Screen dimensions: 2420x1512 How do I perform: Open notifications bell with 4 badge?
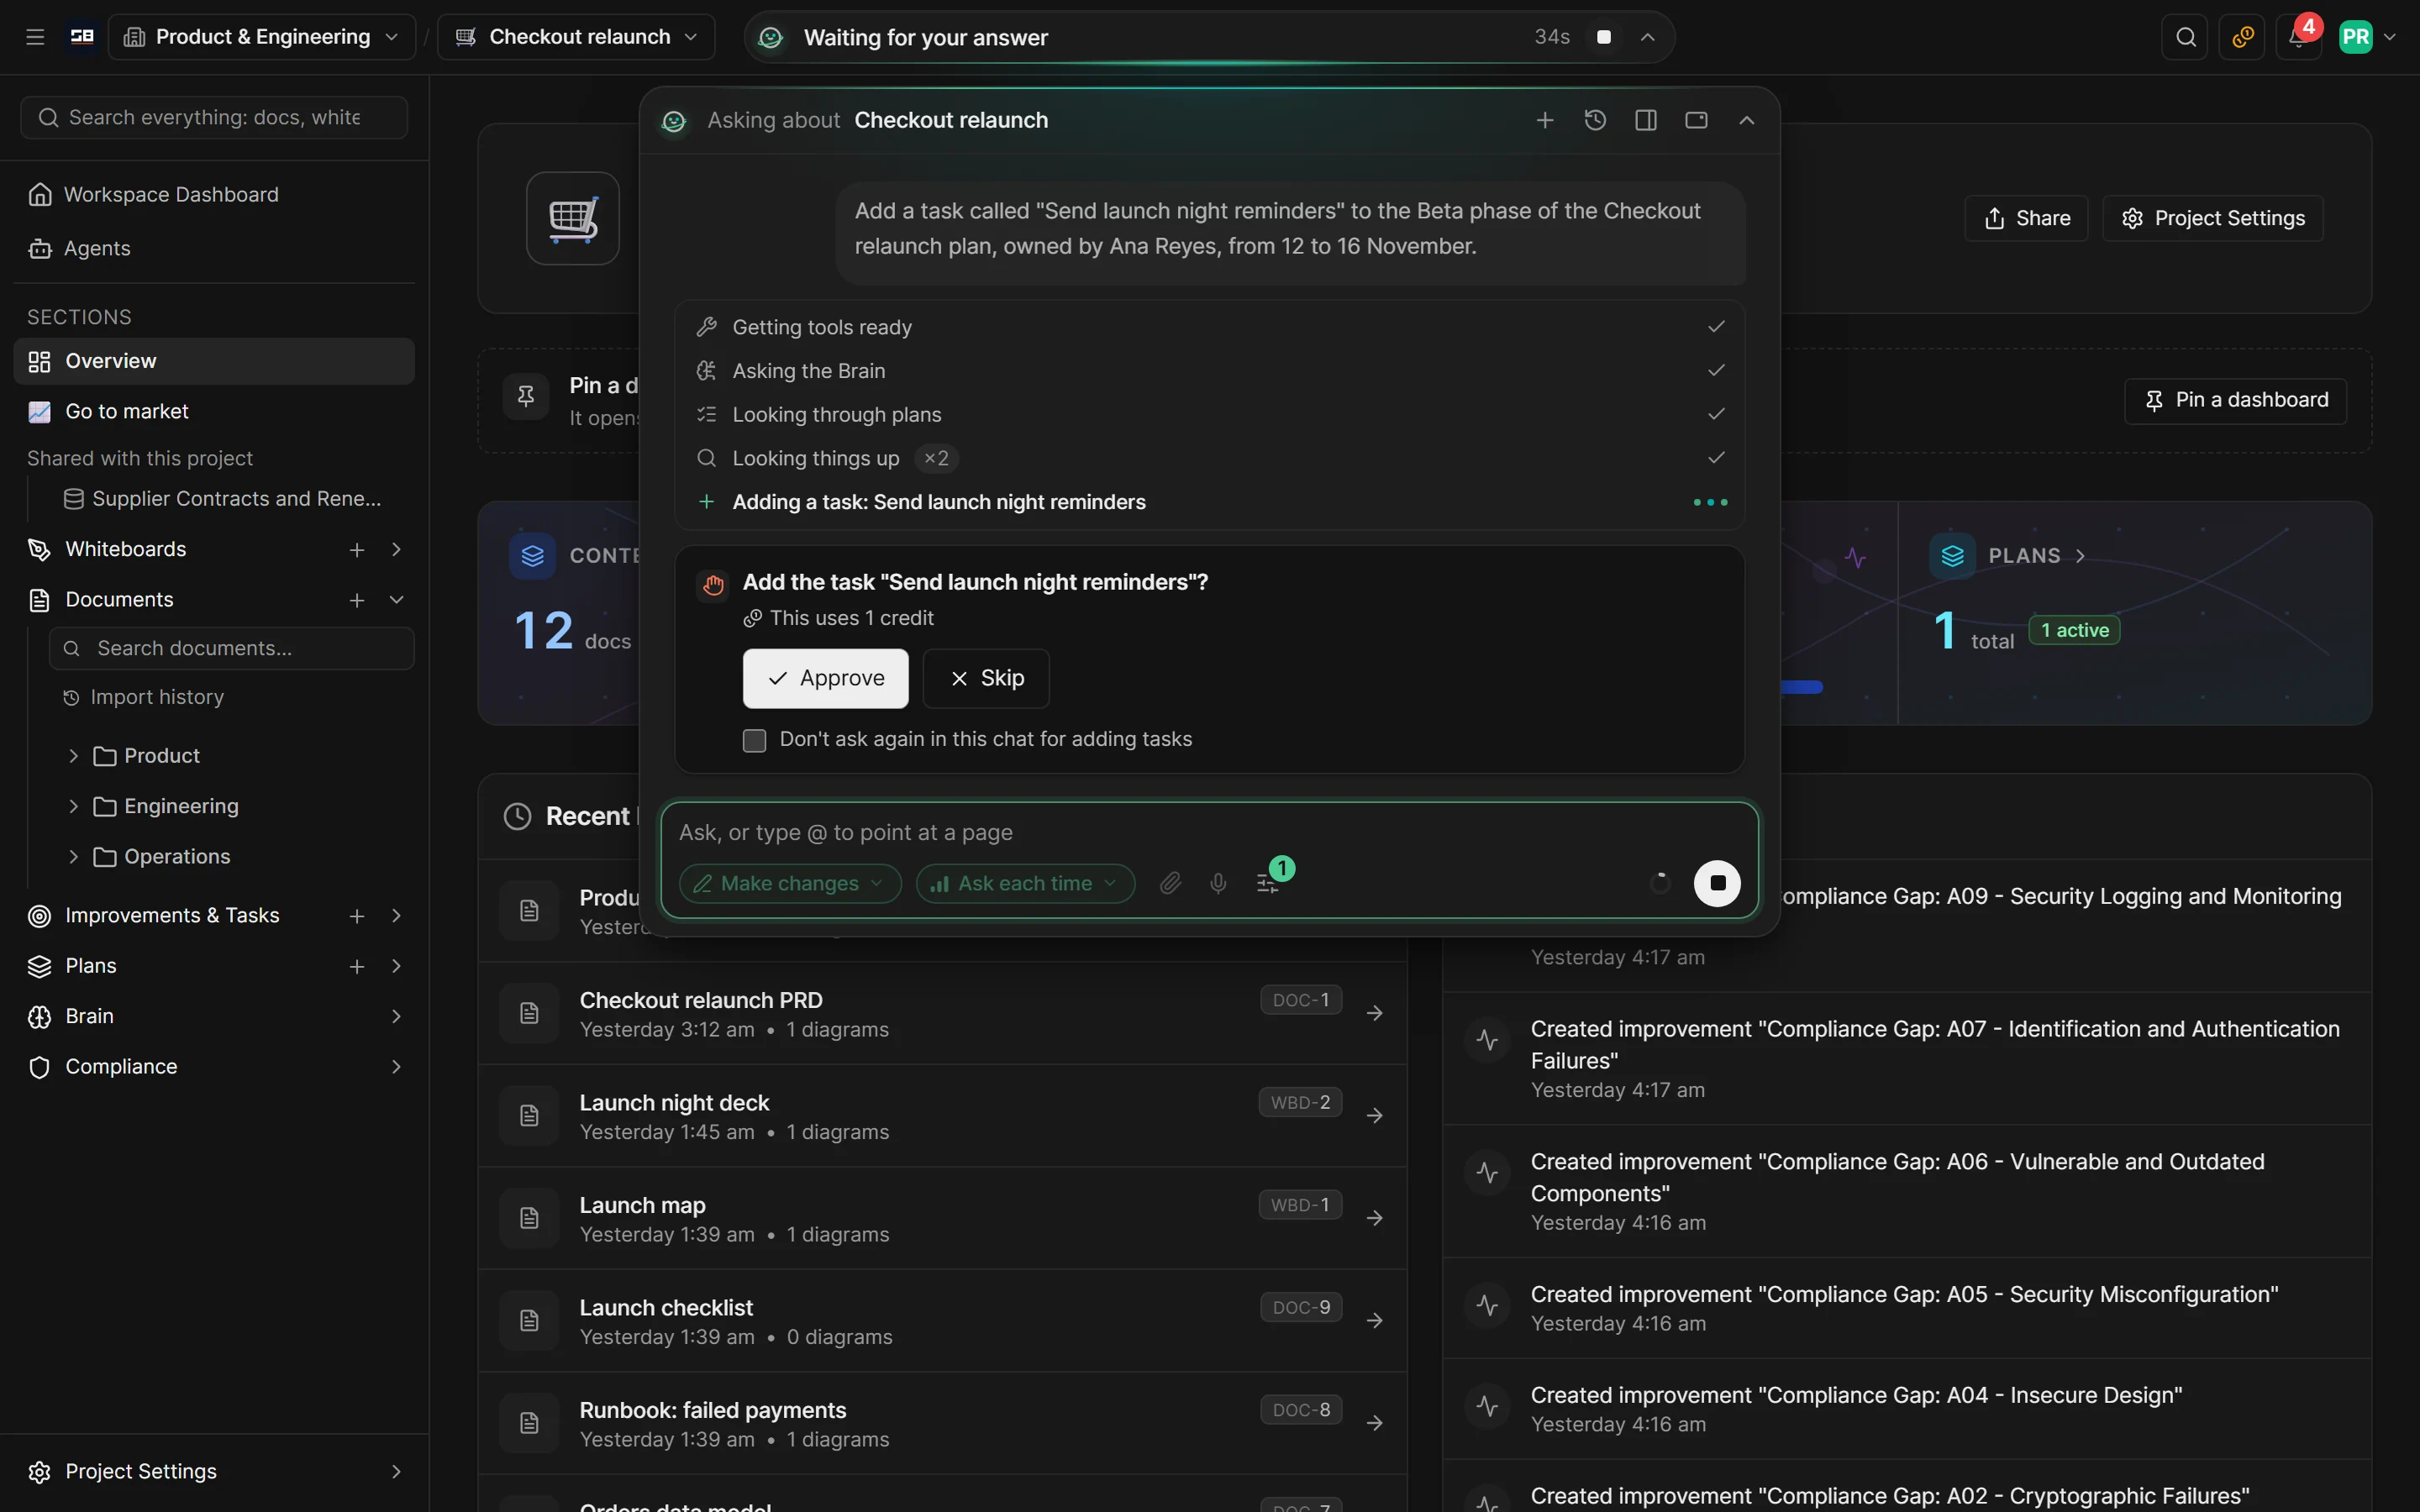[x=2299, y=37]
